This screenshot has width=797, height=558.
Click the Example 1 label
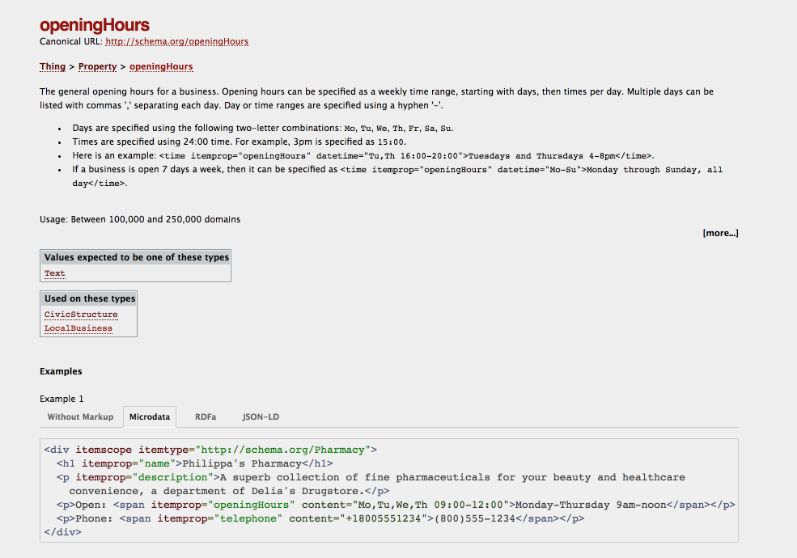tap(62, 398)
